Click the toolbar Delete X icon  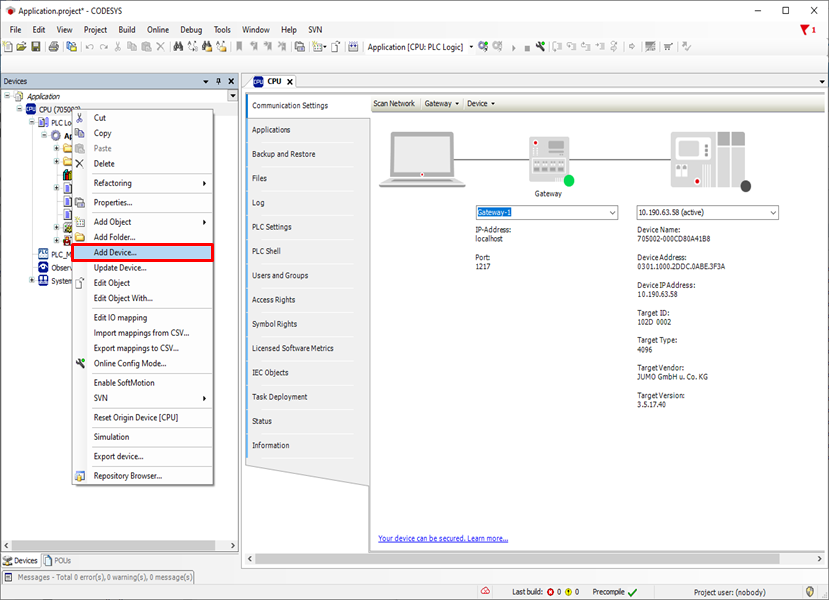coord(161,47)
